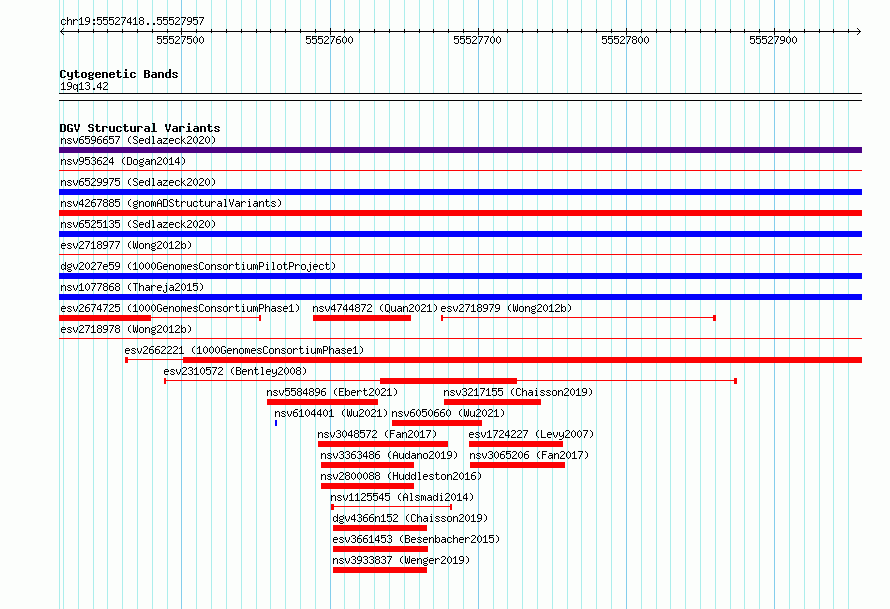Open esv3661453 (Besenbacher2015) label
890x609 pixels.
[x=416, y=539]
